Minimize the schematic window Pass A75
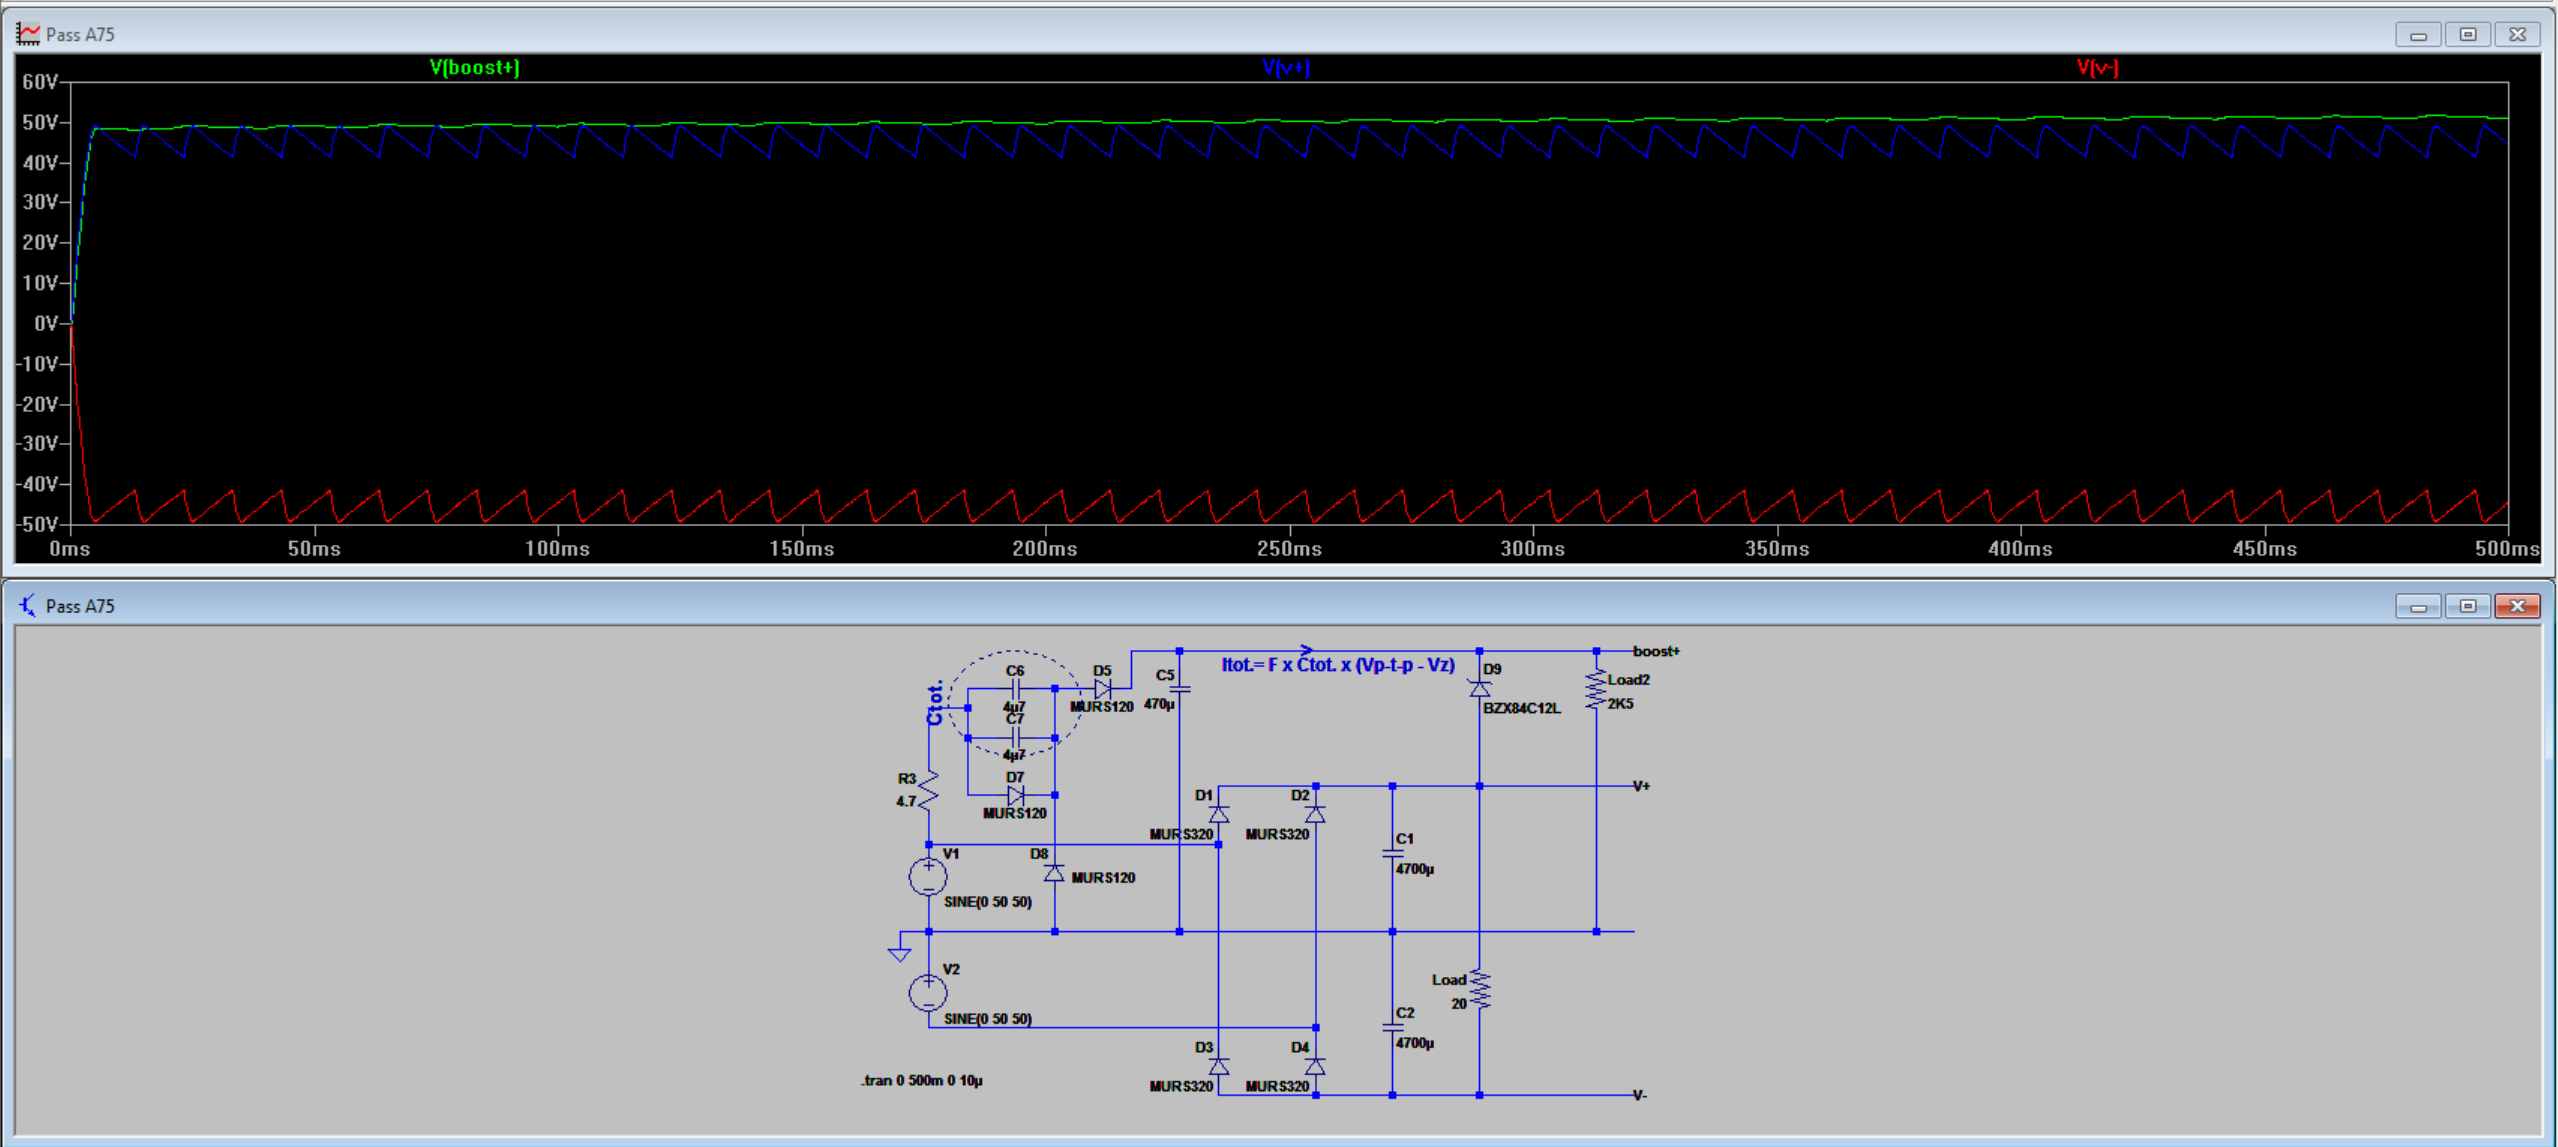Viewport: 2558px width, 1147px height. click(x=2418, y=607)
